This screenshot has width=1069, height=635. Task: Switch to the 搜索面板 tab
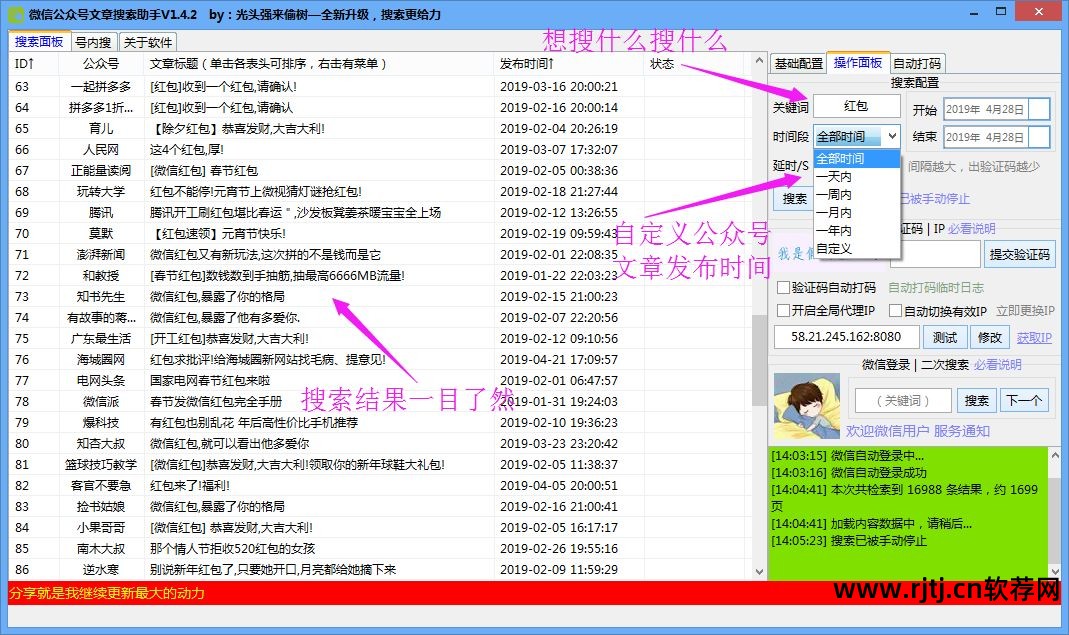point(39,42)
